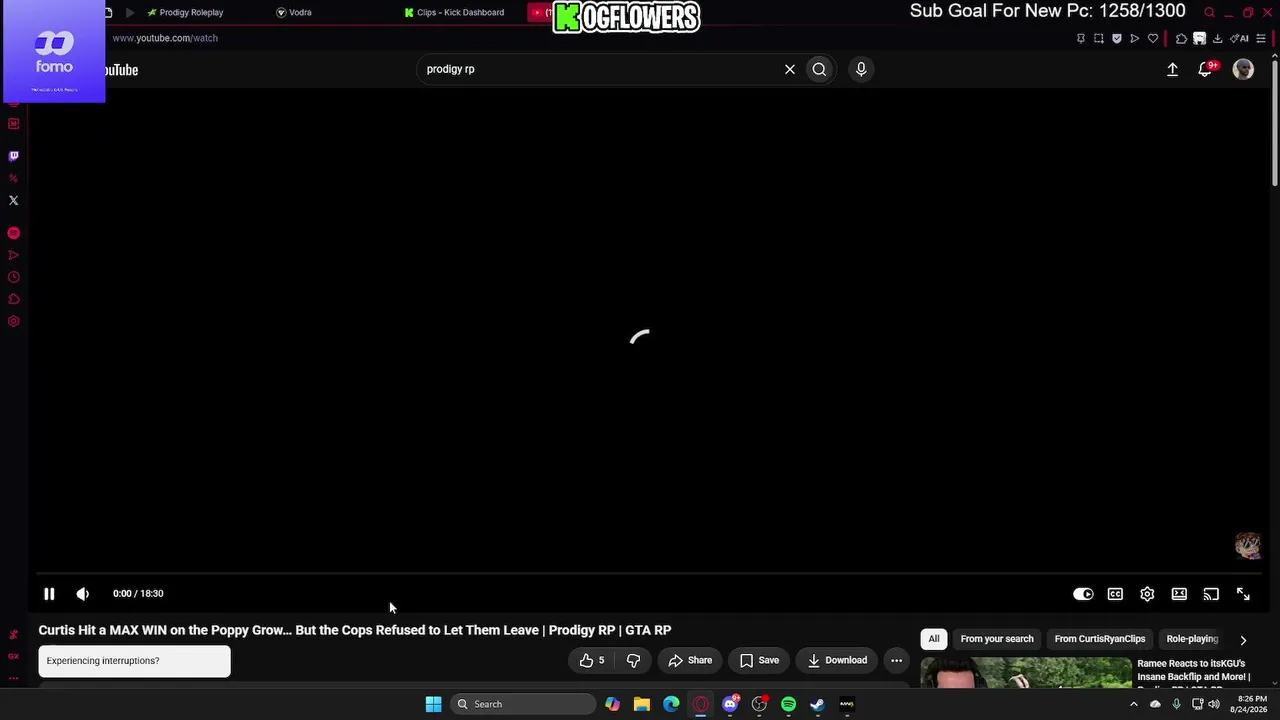1280x720 pixels.
Task: Open the browser extensions menu
Action: point(1181,39)
